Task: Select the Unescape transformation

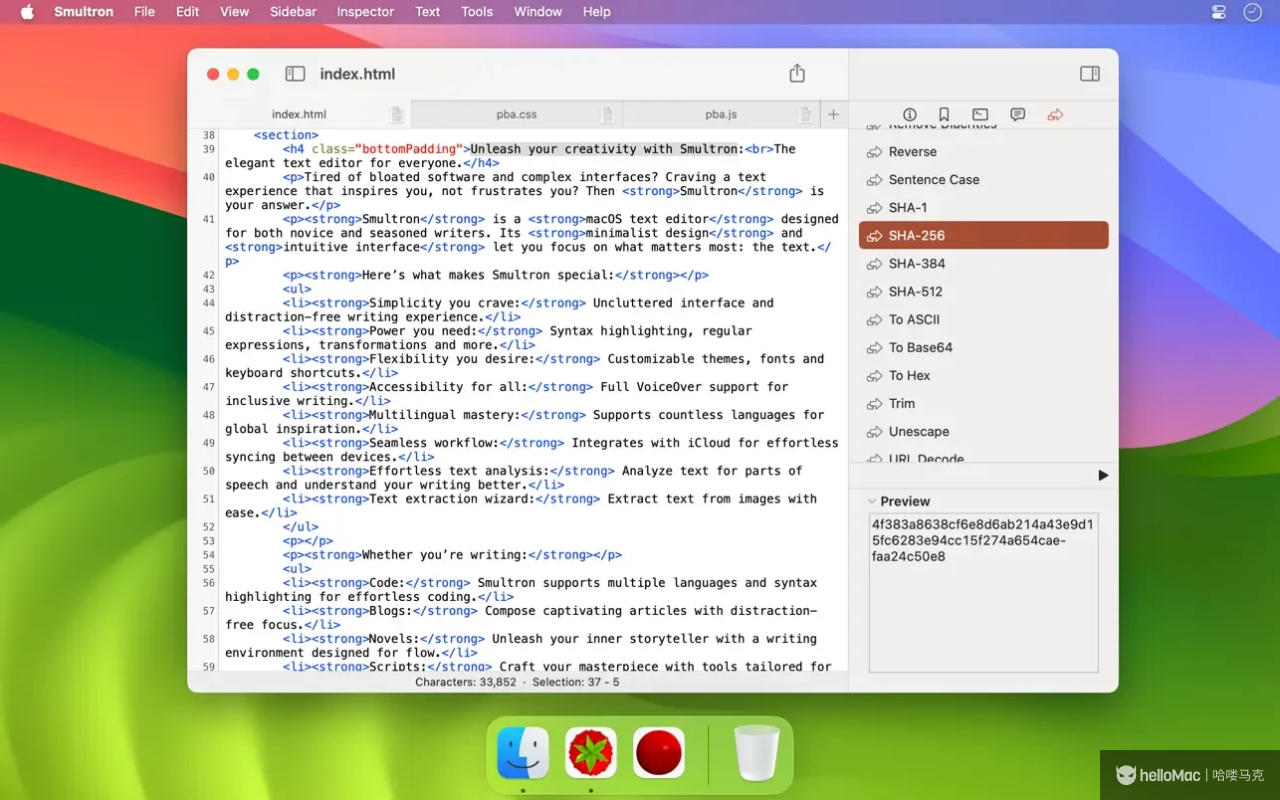Action: tap(984, 432)
